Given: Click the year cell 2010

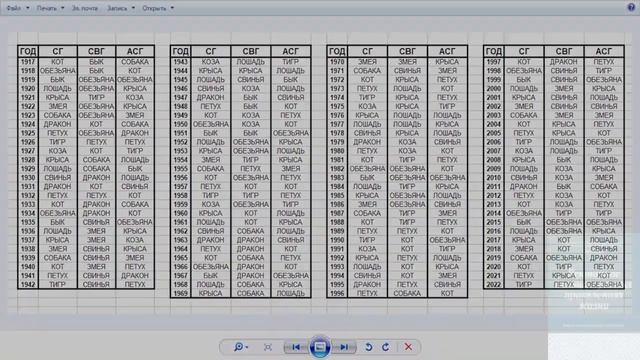Looking at the screenshot, I should click(x=494, y=178).
